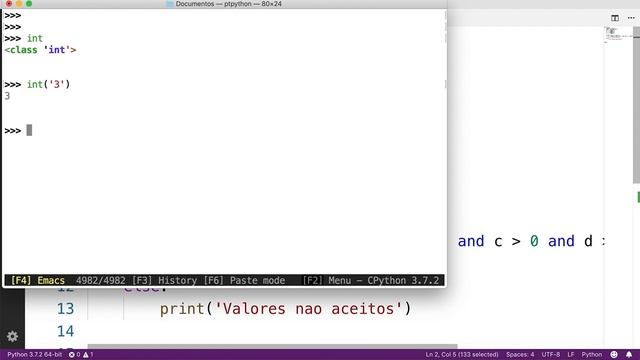Change the UTF-8 encoding setting
640x360 pixels.
coord(551,355)
